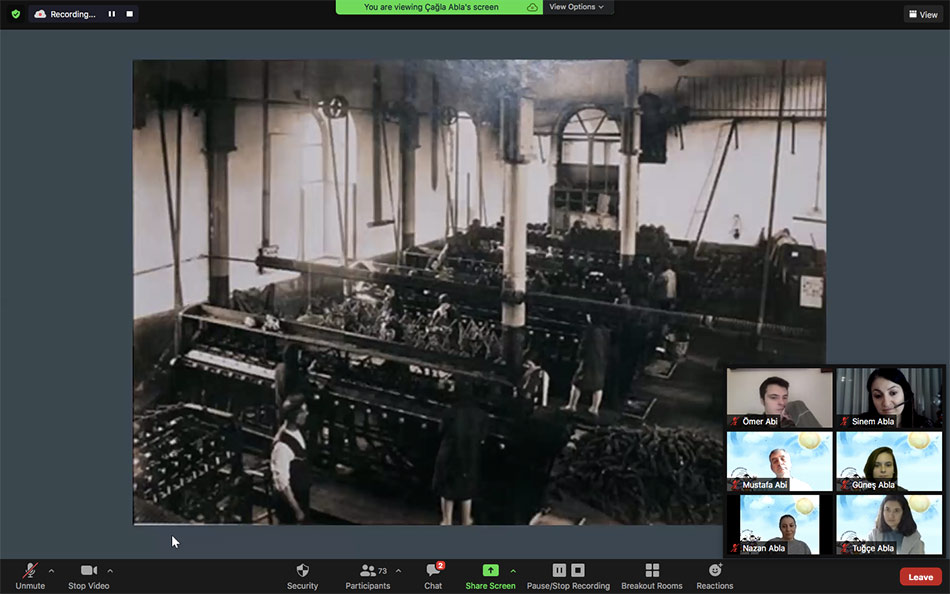
Task: Select Tuğçe Abla's video thumbnail
Action: pyautogui.click(x=889, y=524)
